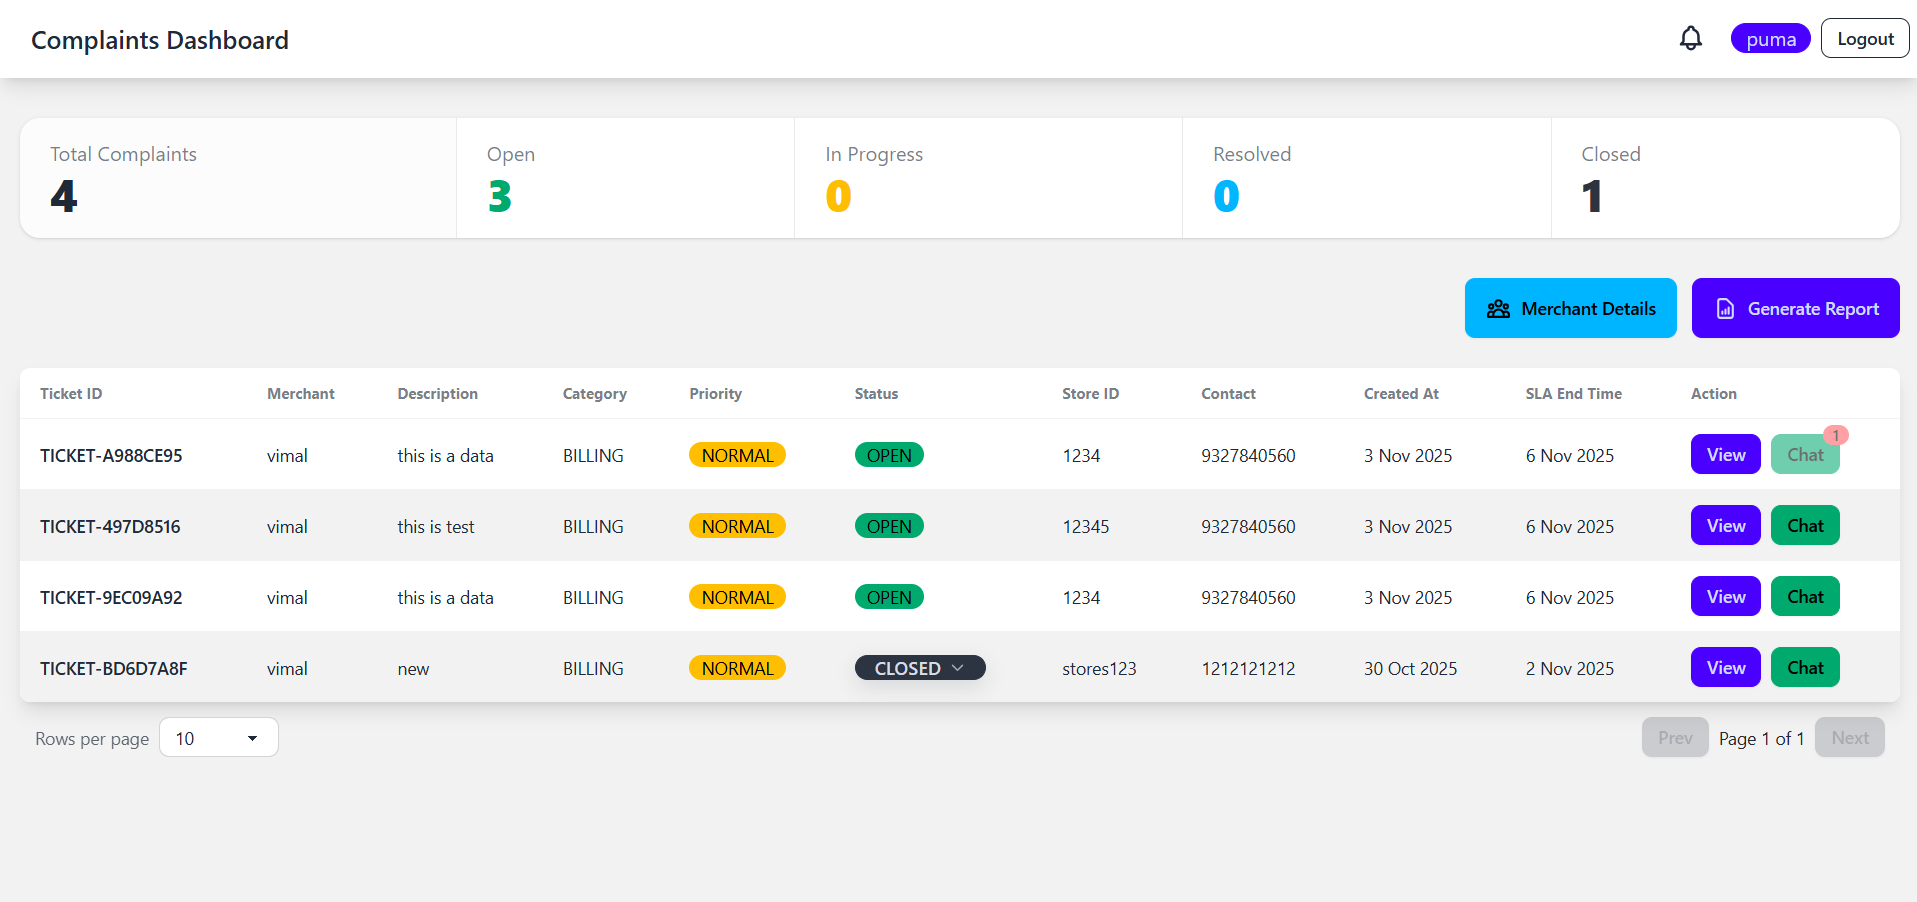Click the chat notification badge showing 1
1917x902 pixels.
tap(1836, 436)
